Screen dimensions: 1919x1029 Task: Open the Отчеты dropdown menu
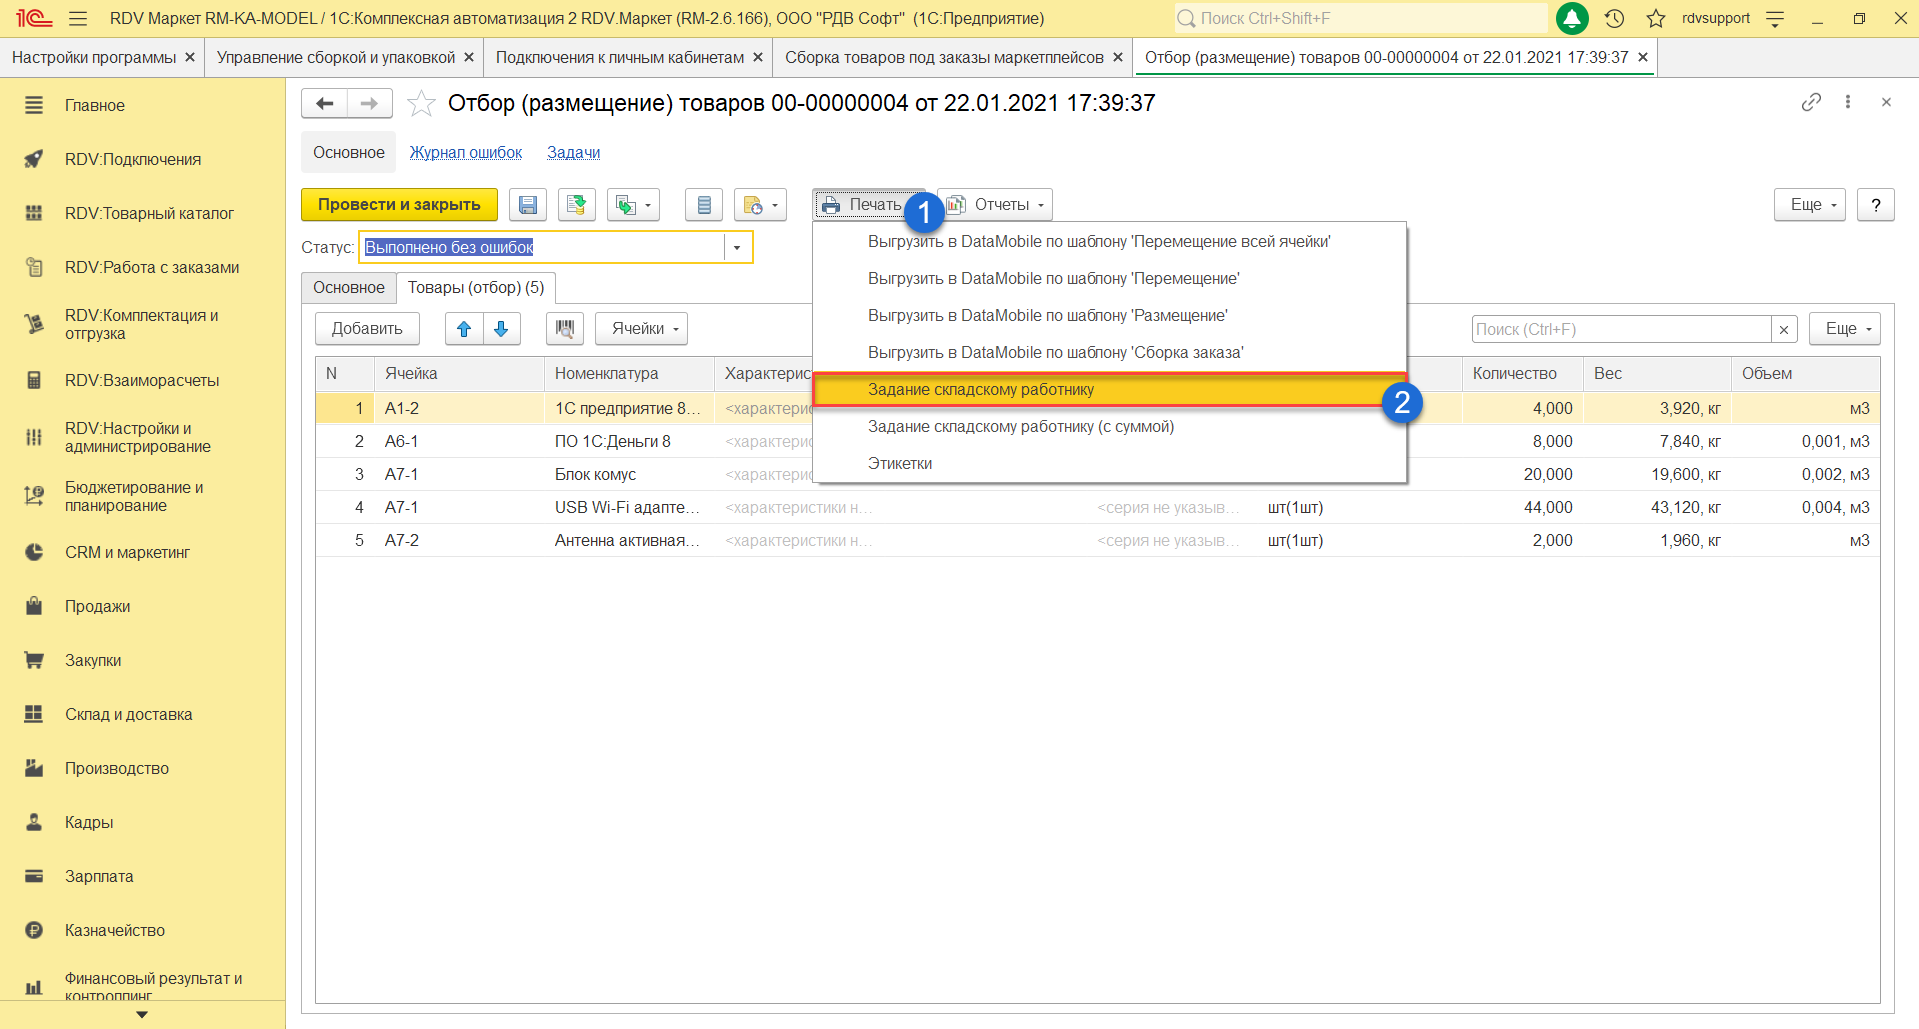tap(997, 205)
